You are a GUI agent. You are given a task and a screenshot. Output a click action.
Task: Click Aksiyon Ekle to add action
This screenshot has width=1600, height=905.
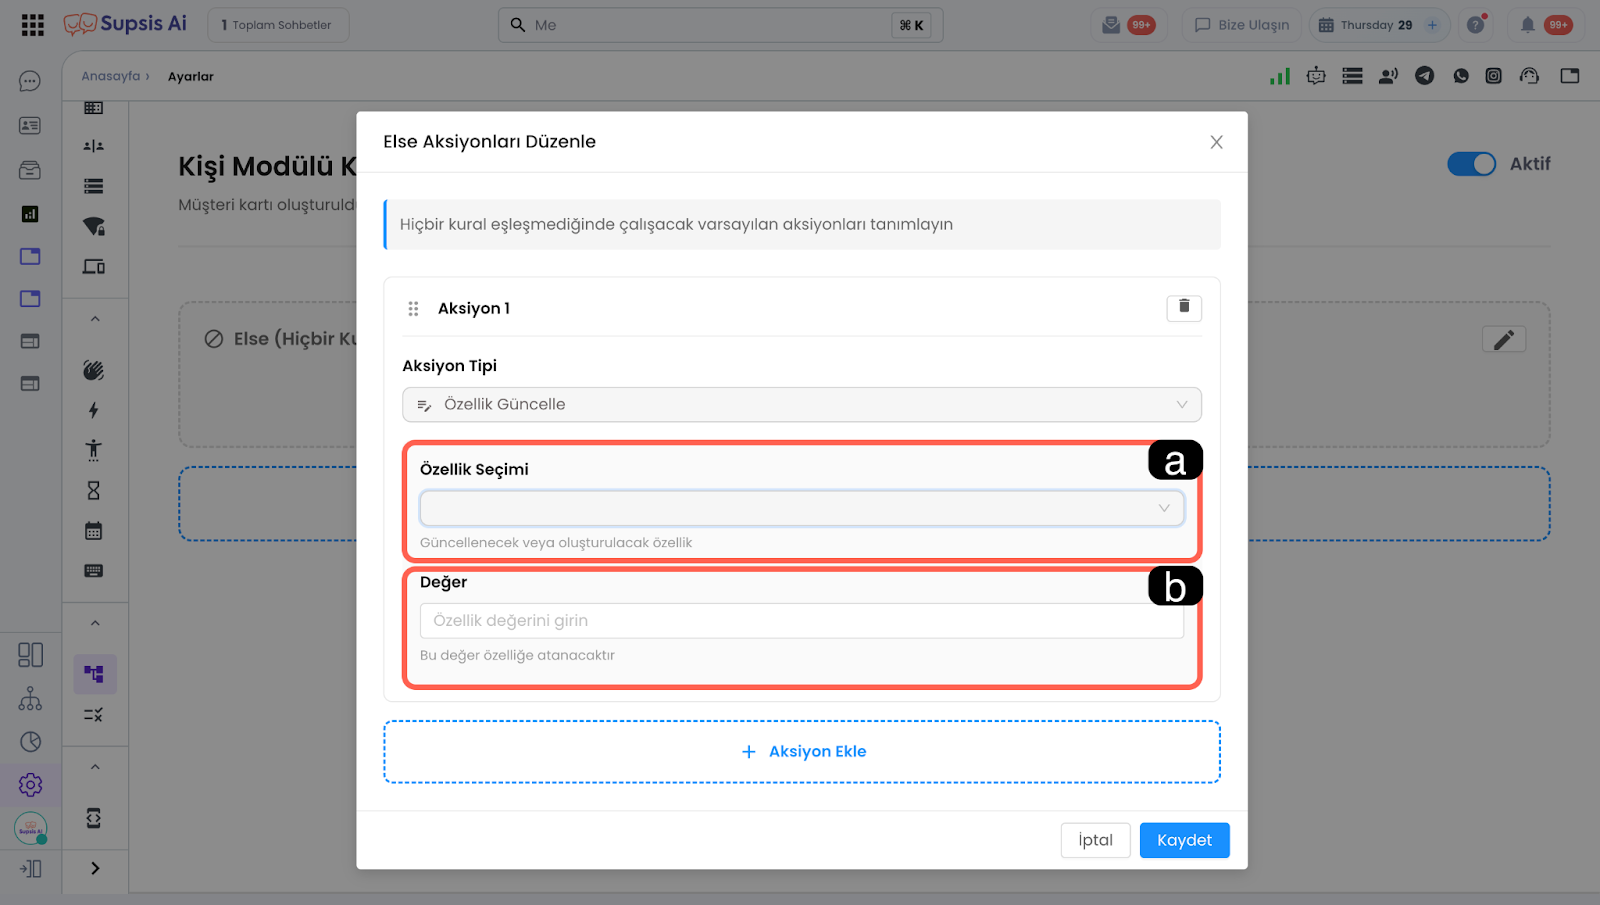[801, 752]
